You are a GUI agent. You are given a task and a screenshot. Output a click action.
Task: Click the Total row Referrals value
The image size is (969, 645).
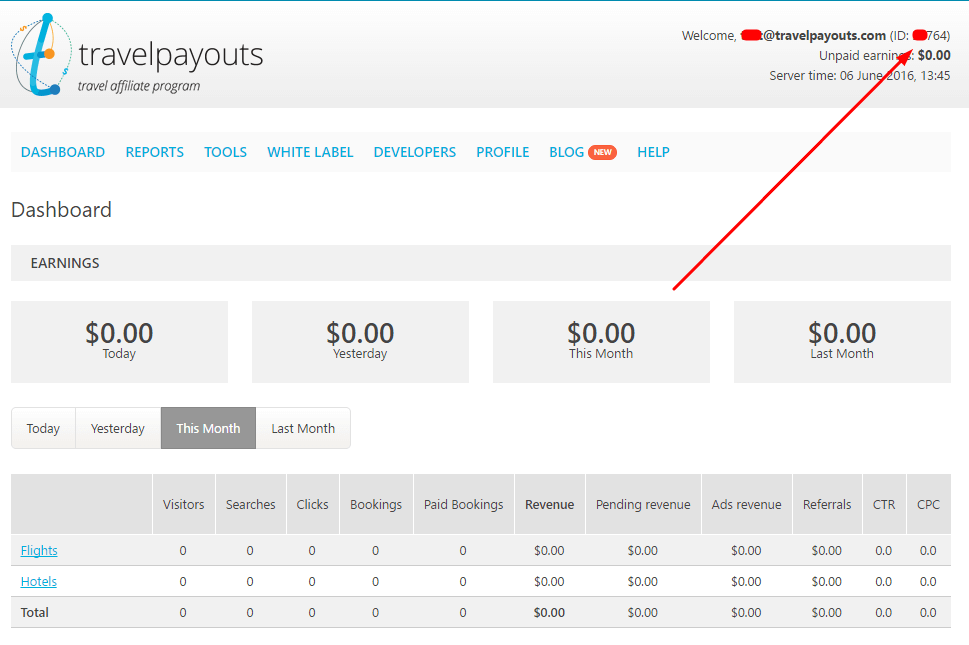[826, 612]
